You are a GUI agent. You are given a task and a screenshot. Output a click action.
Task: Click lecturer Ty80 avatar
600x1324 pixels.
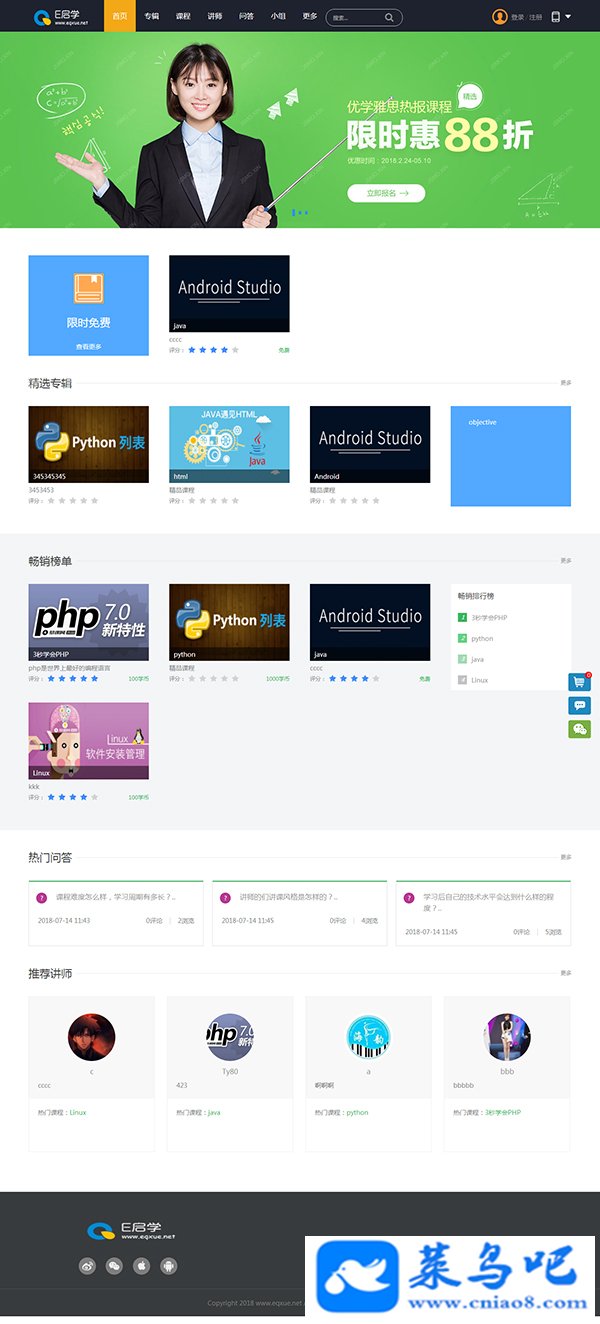click(230, 1038)
